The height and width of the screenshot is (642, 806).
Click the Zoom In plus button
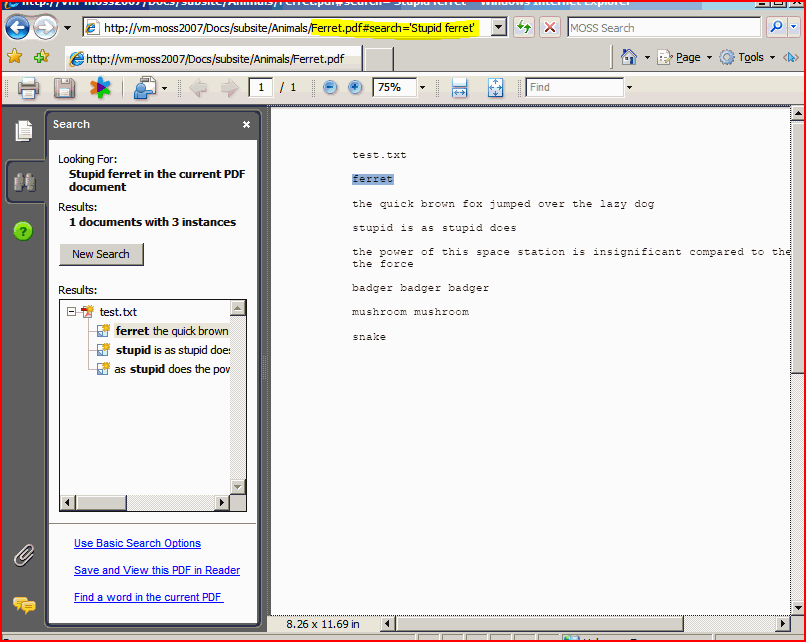pyautogui.click(x=355, y=88)
